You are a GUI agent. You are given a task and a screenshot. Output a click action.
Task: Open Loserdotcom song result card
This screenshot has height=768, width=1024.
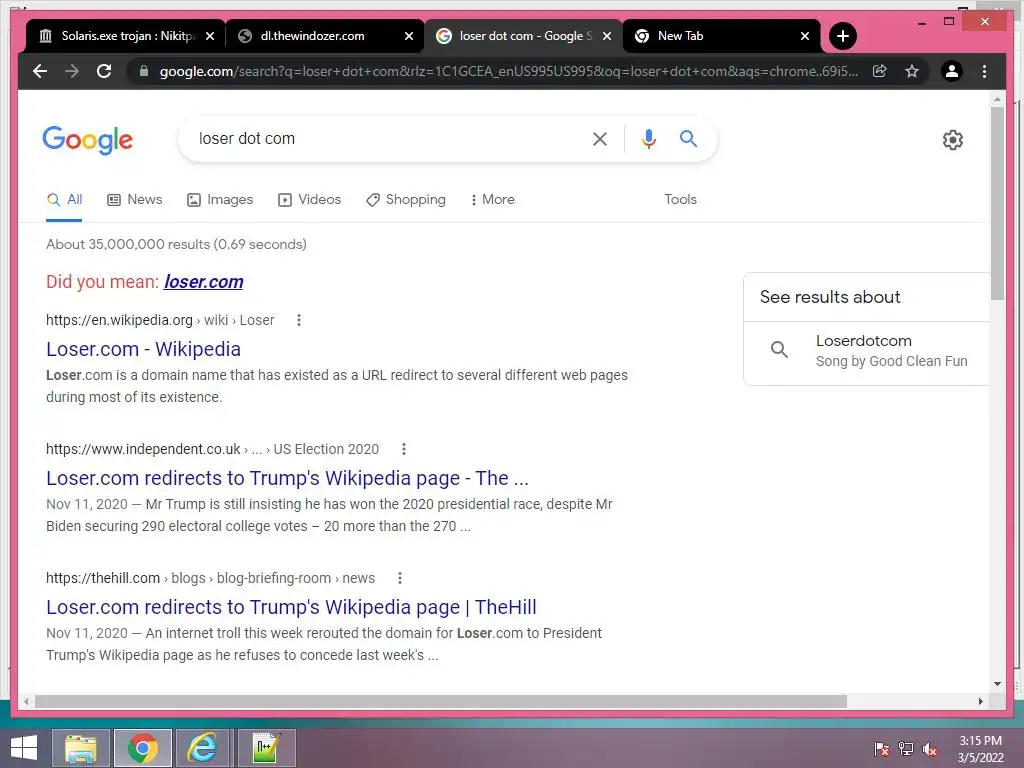[867, 351]
